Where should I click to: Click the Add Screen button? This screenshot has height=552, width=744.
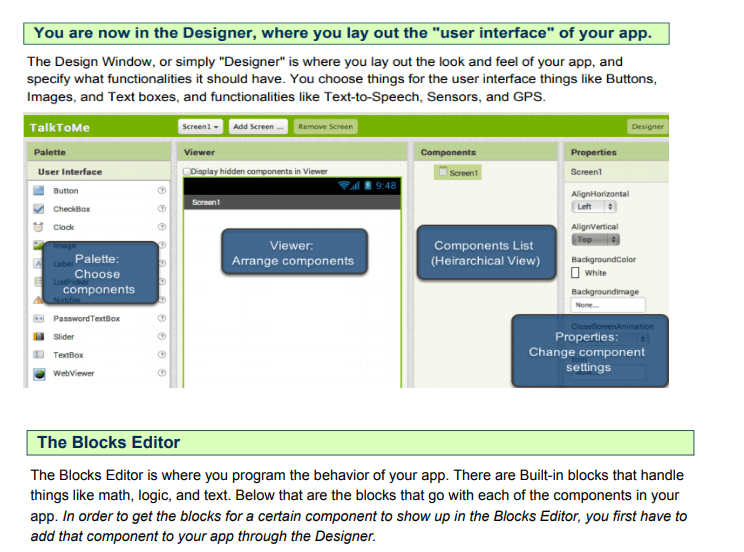pyautogui.click(x=258, y=127)
